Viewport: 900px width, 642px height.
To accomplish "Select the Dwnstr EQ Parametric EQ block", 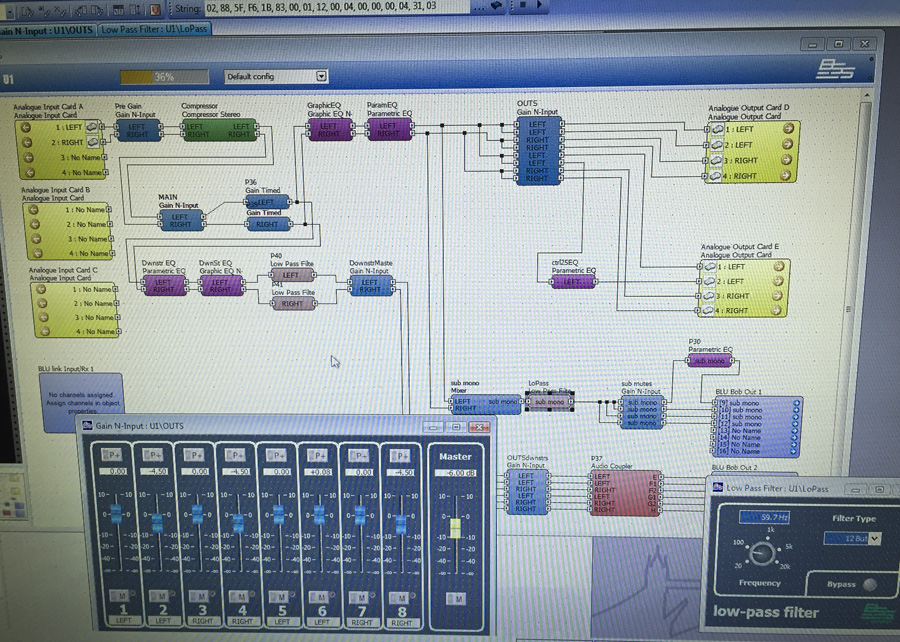I will [x=164, y=285].
